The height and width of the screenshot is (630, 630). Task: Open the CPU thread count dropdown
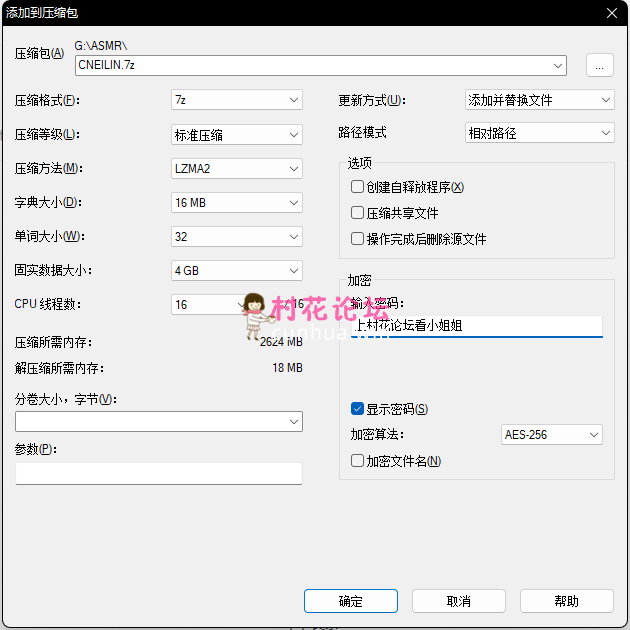pyautogui.click(x=207, y=304)
